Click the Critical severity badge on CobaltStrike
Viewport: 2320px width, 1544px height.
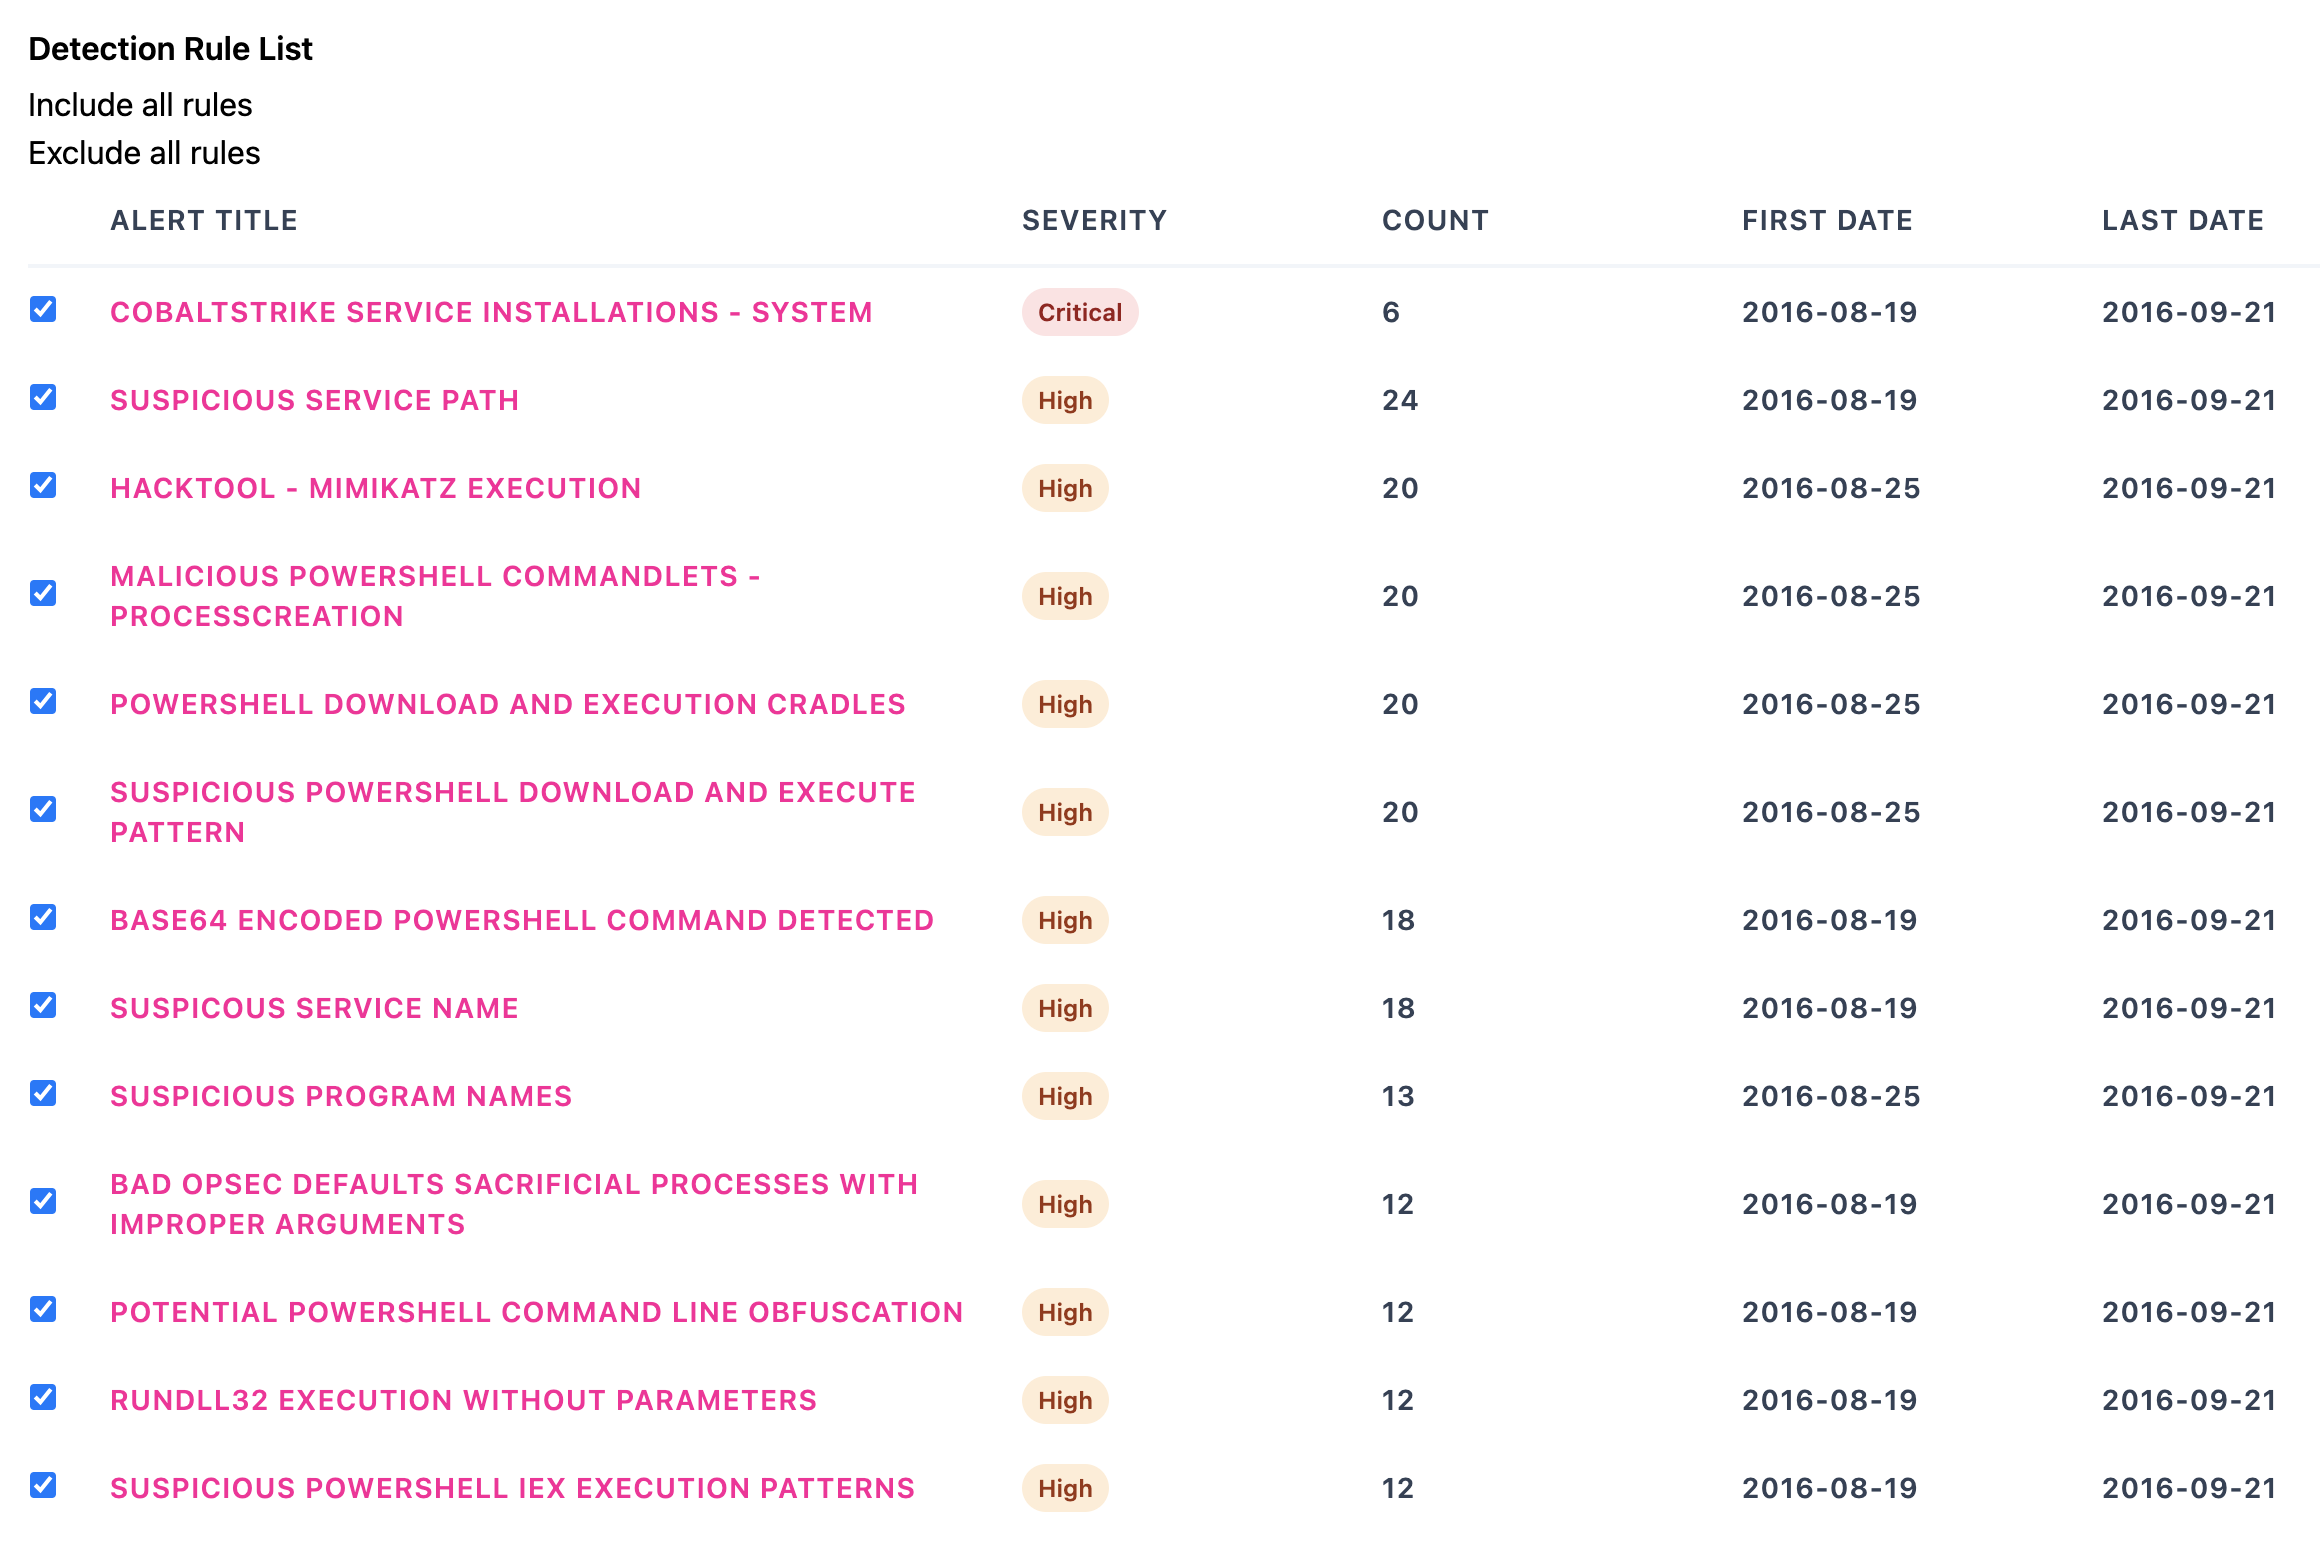(1080, 312)
